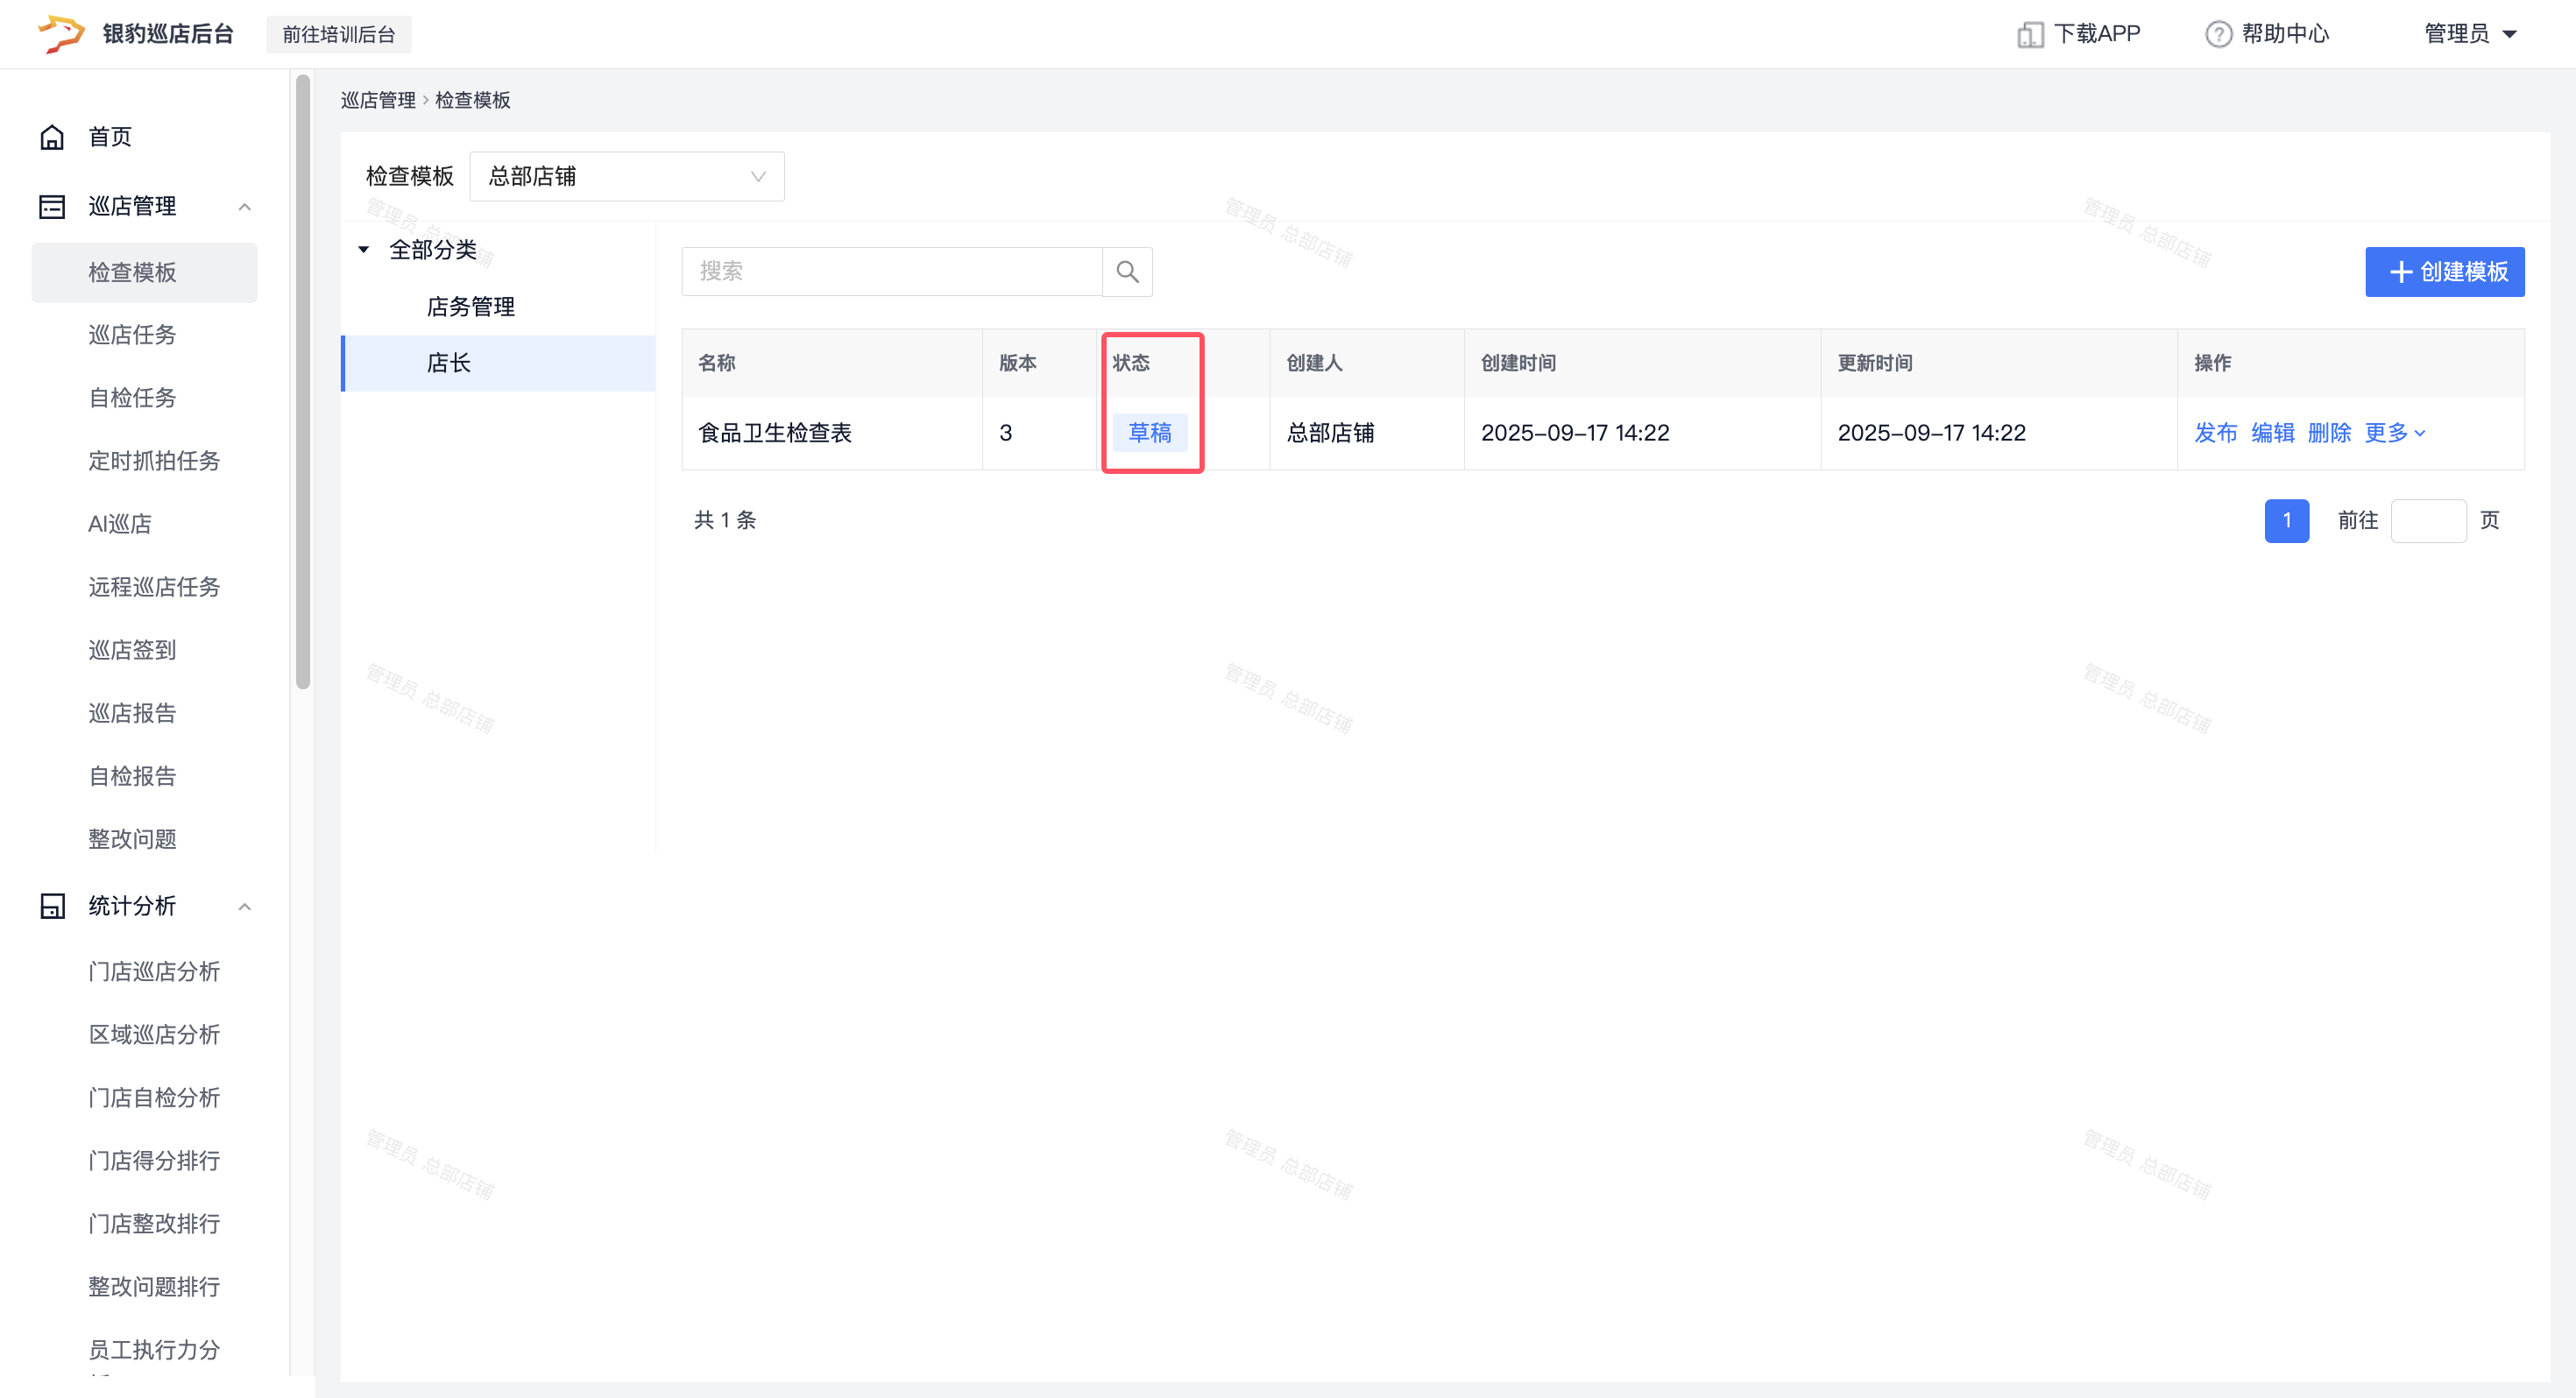Click the 统计分析 sidebar section icon
Image resolution: width=2576 pixels, height=1398 pixels.
click(52, 906)
